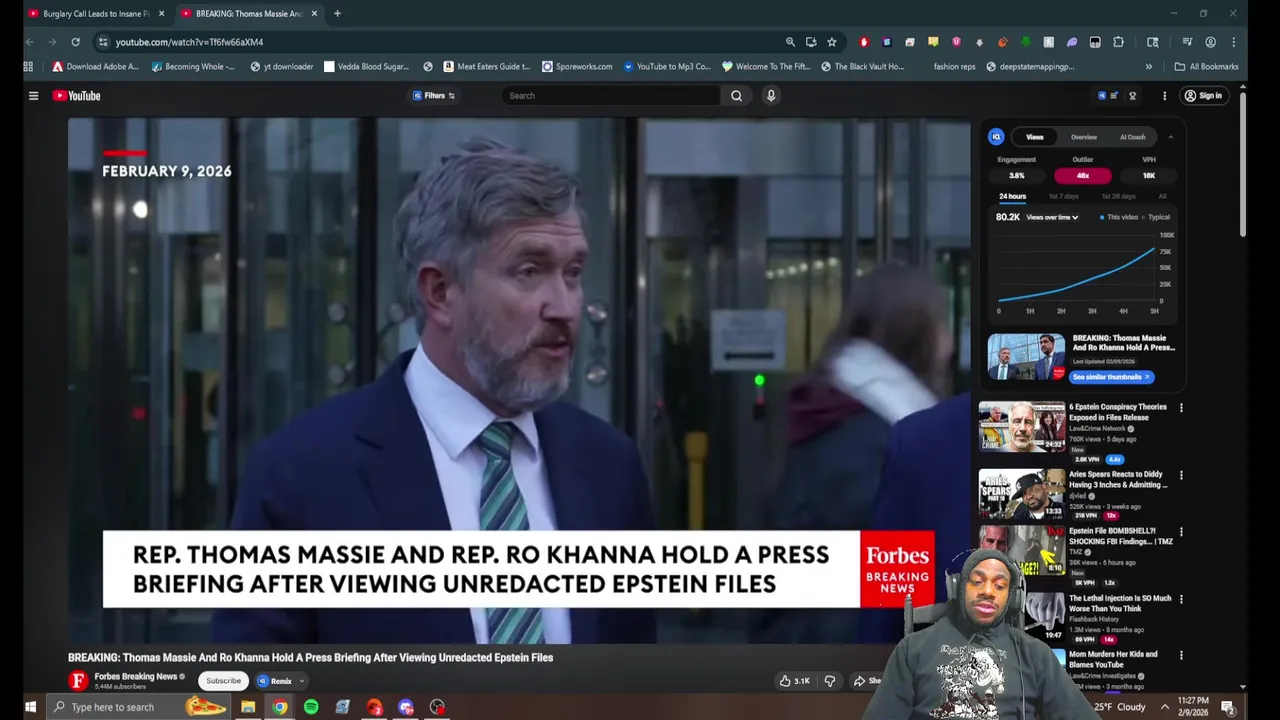Switch to the AI Coach tab
The image size is (1280, 720).
coord(1132,137)
